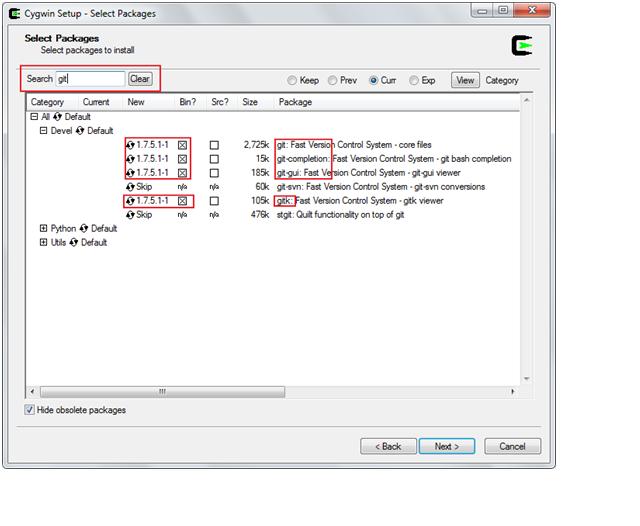
Task: Click in the Search input field
Action: click(90, 79)
